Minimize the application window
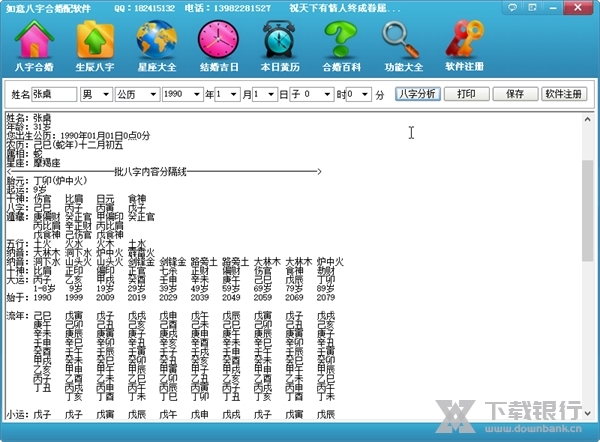 (x=553, y=7)
